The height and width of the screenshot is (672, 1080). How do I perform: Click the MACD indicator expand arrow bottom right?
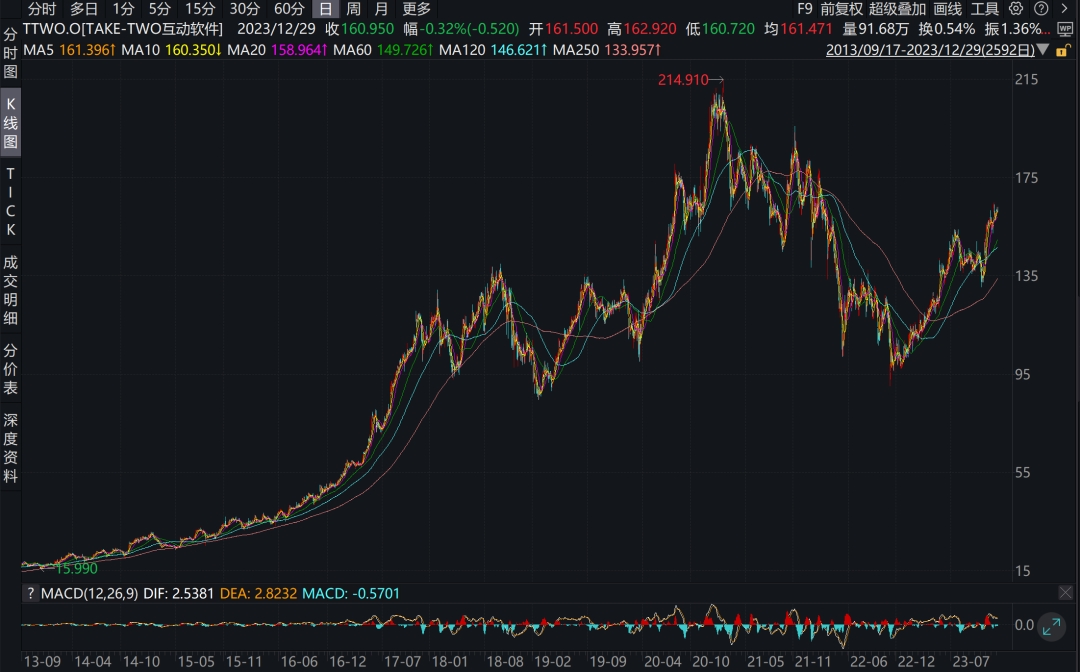1049,629
